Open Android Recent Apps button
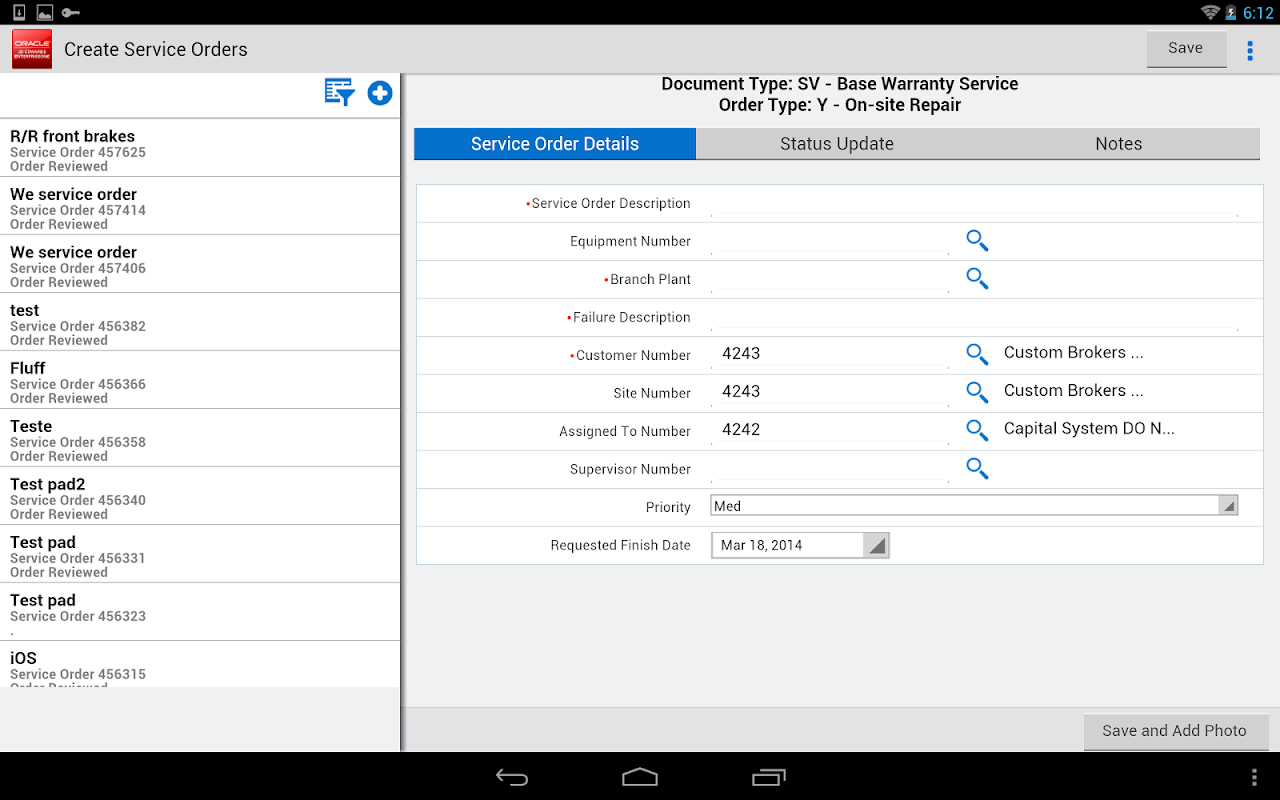Screen dimensions: 1280x800 click(x=769, y=777)
